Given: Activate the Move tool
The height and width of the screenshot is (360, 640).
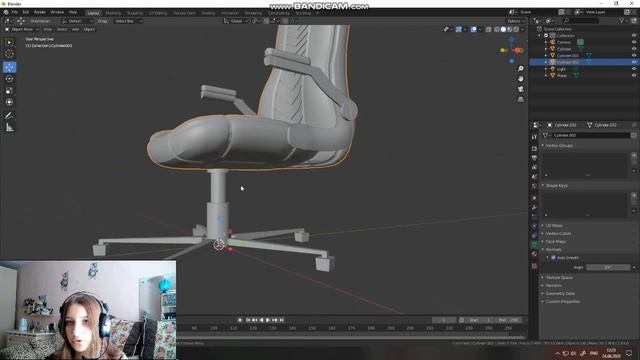Looking at the screenshot, I should 9,67.
